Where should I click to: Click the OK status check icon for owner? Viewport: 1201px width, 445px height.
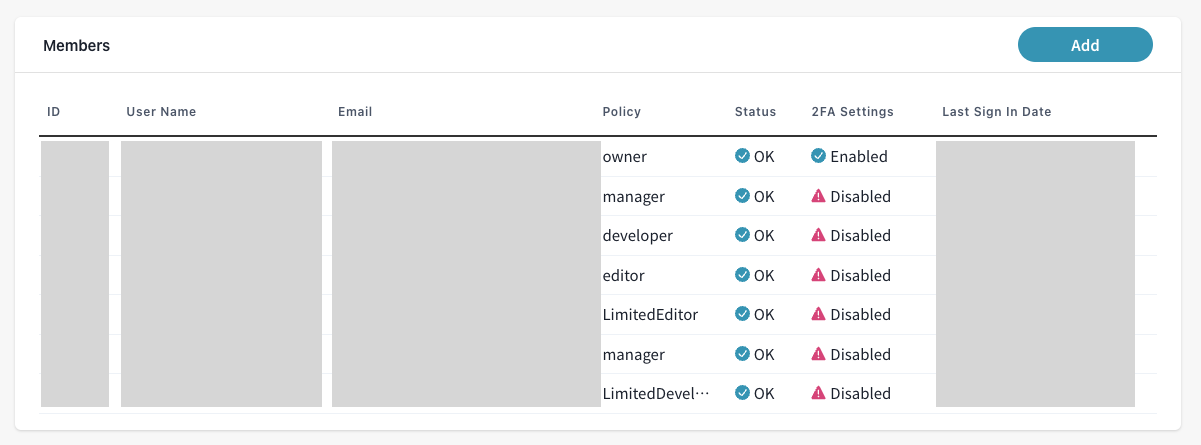[742, 156]
